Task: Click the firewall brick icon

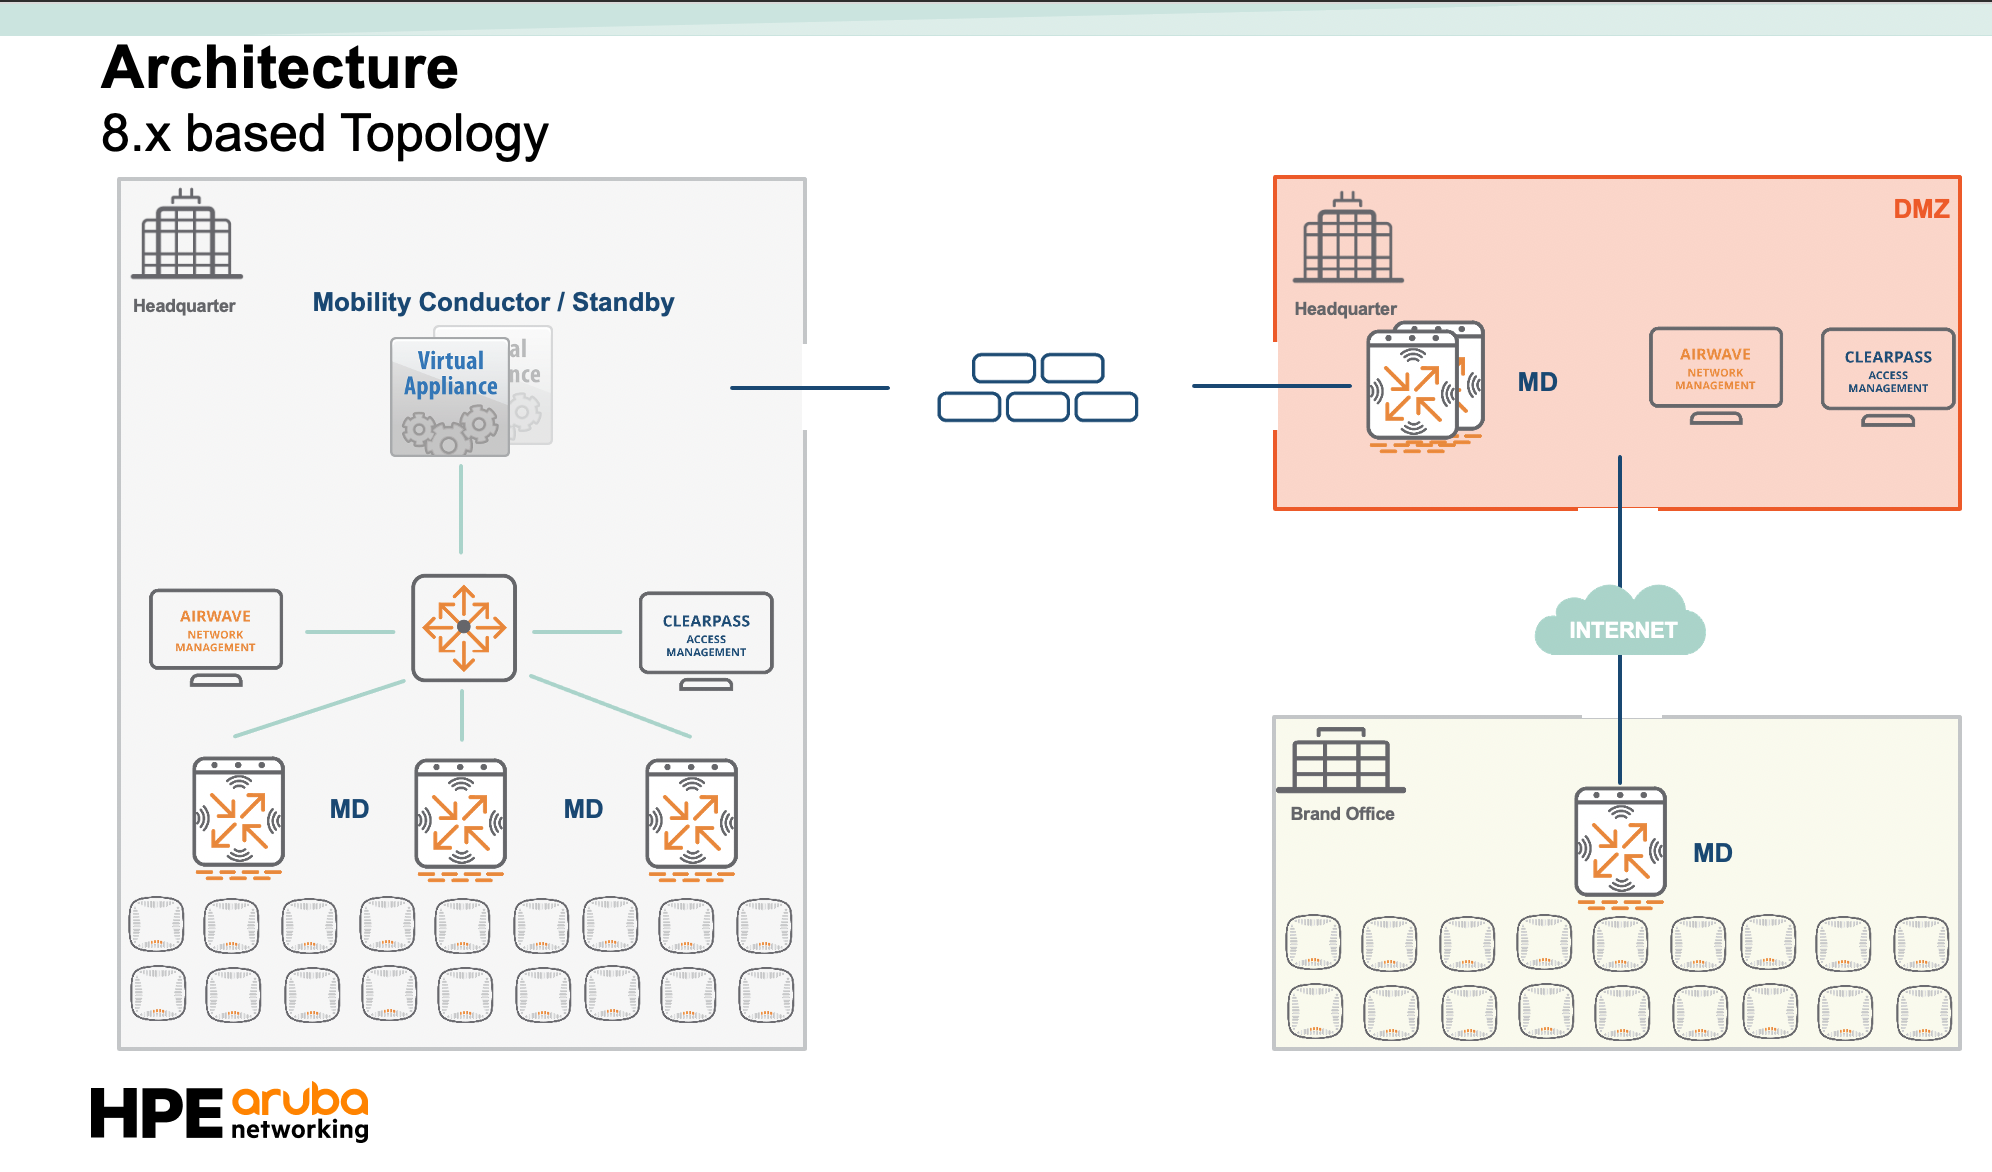Action: pyautogui.click(x=1038, y=387)
